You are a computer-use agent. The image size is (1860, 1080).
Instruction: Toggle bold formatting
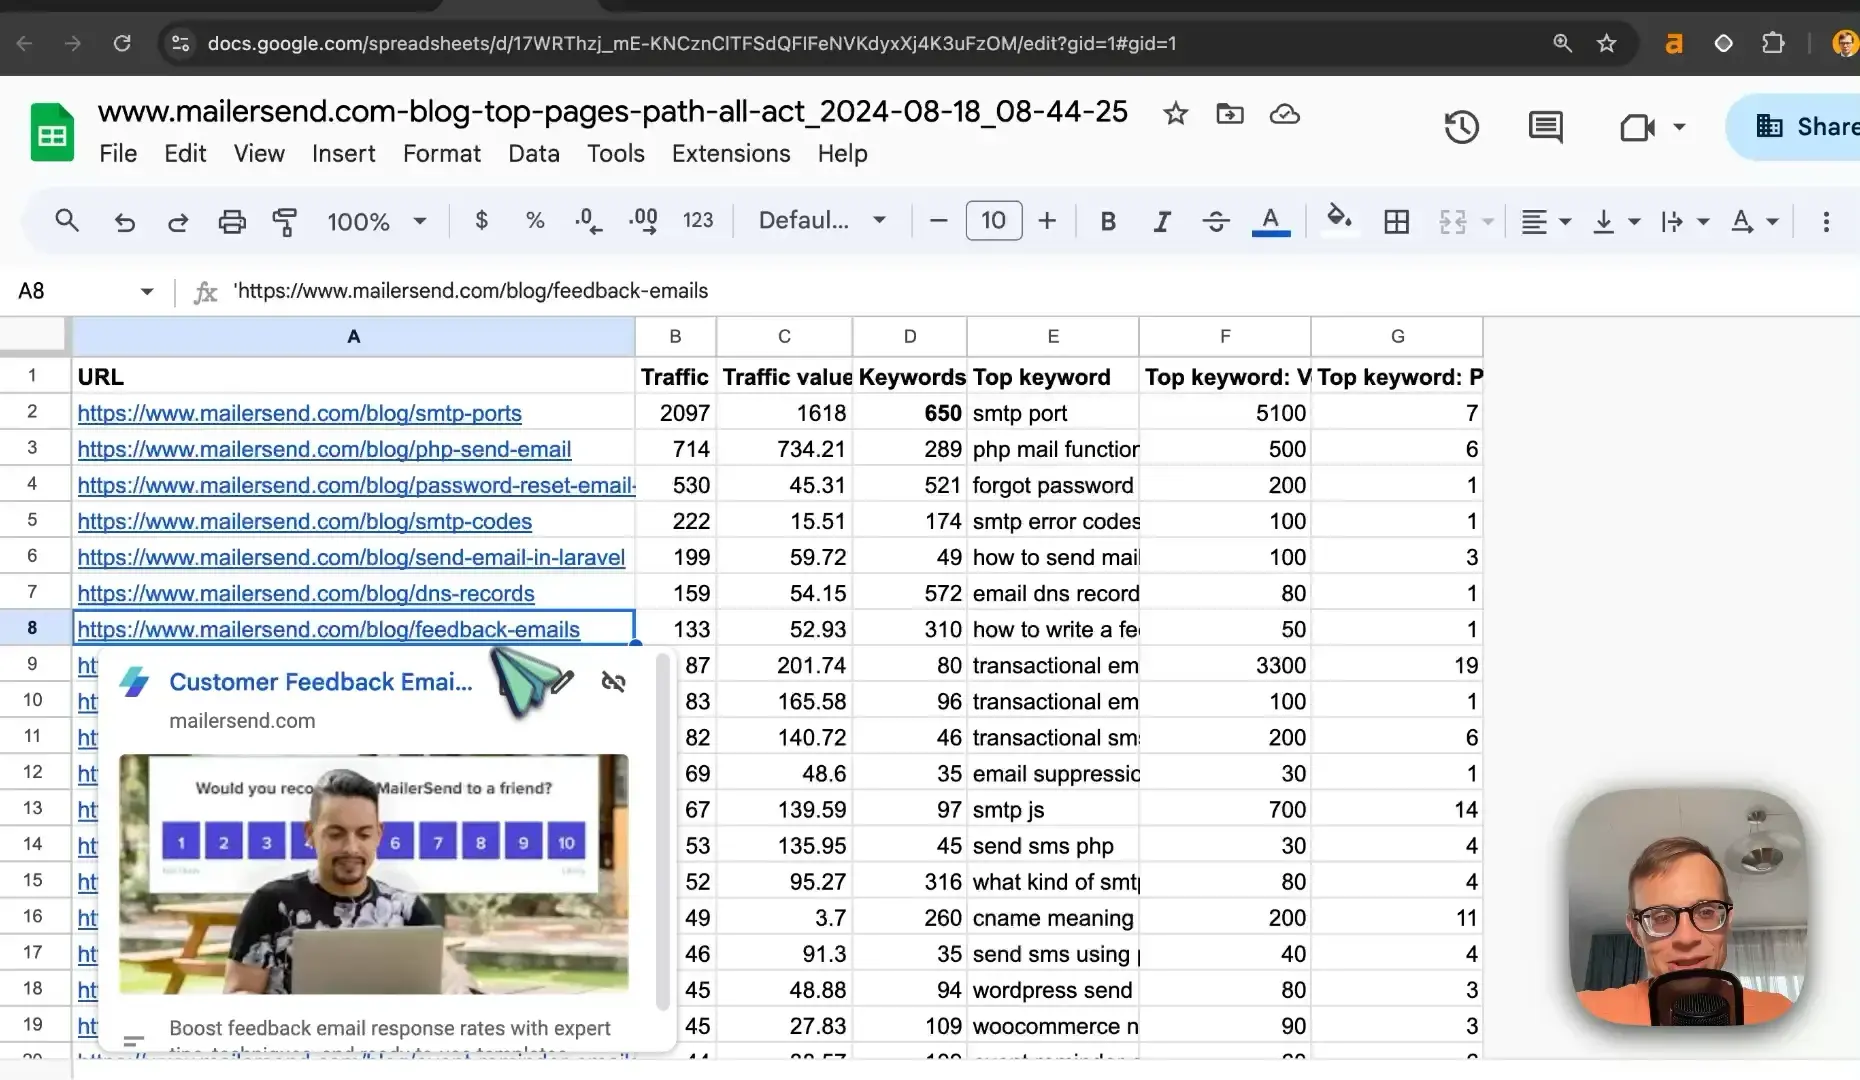pos(1108,221)
